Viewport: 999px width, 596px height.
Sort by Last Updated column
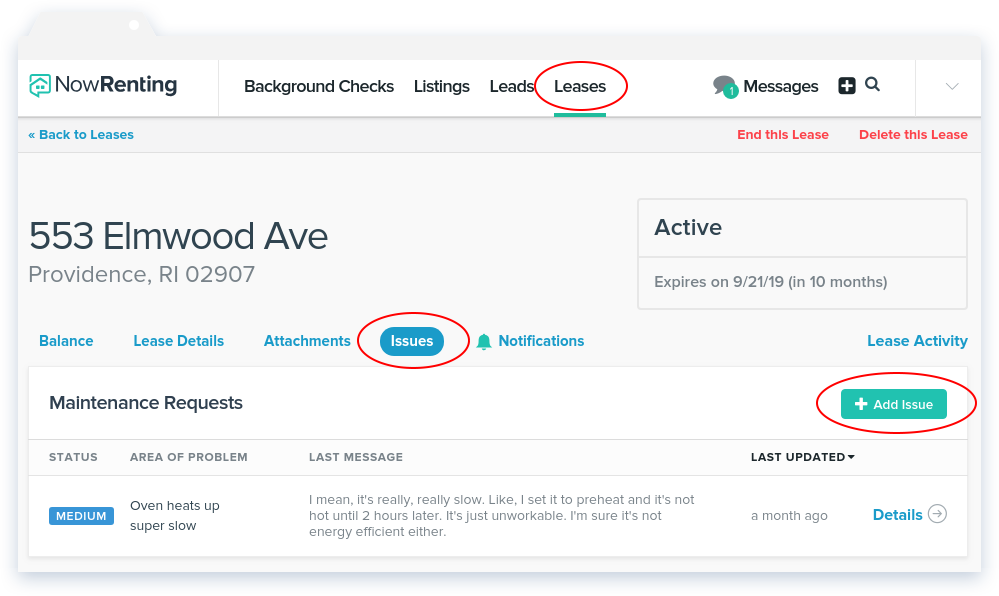802,457
